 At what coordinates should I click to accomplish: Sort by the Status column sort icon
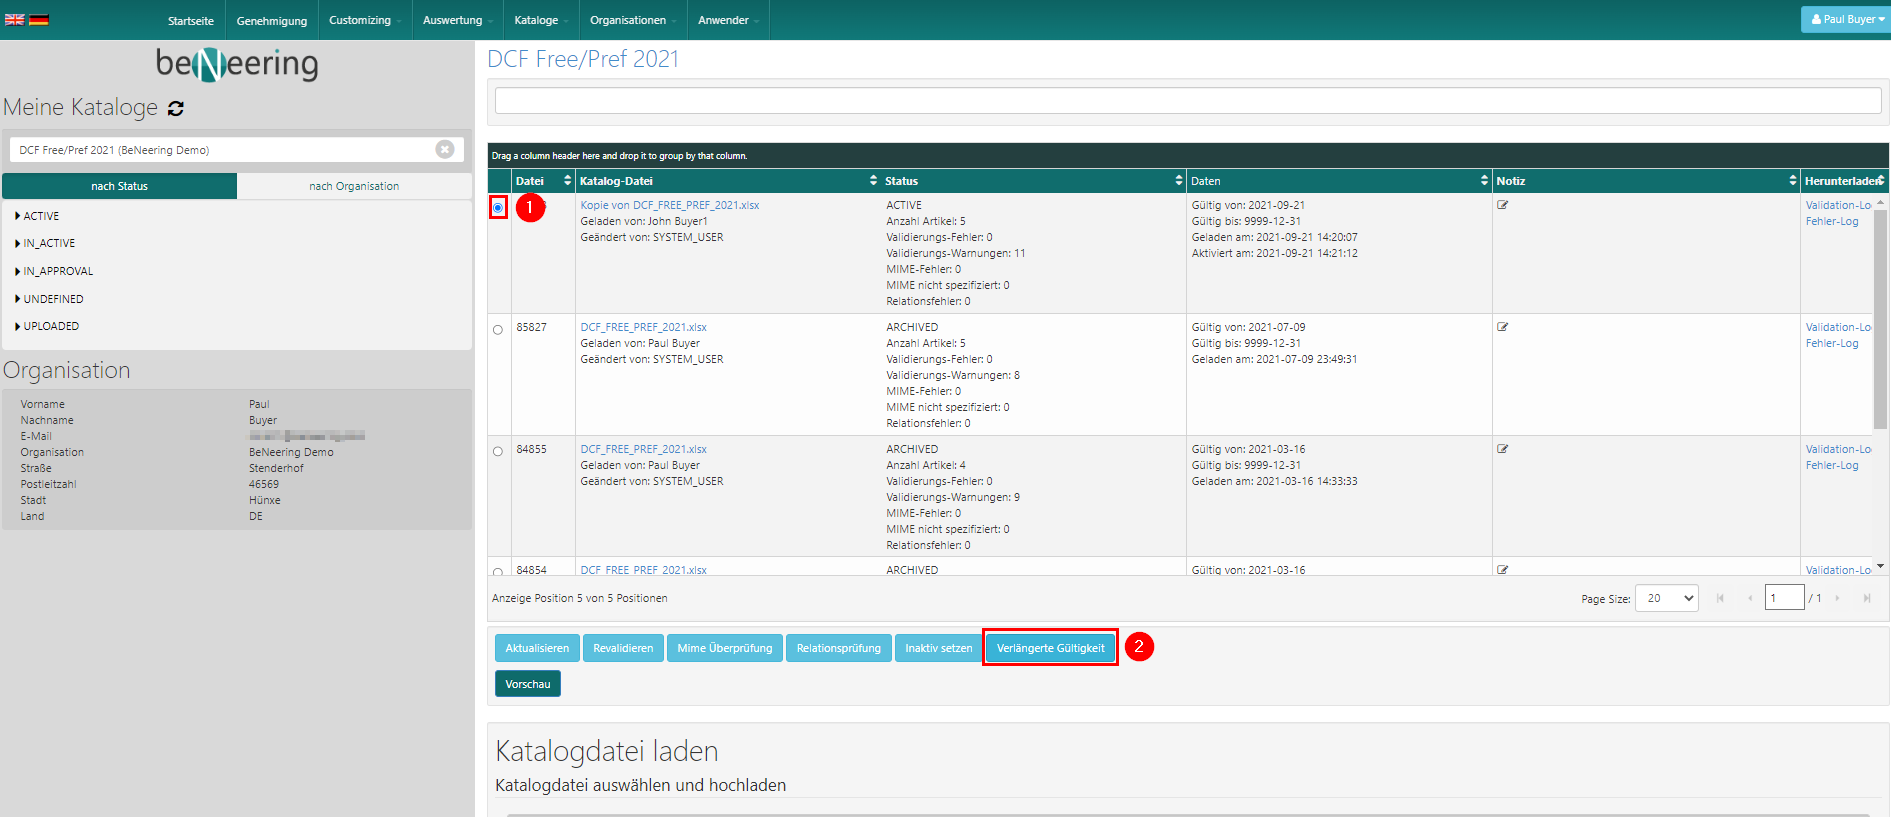pyautogui.click(x=1178, y=181)
